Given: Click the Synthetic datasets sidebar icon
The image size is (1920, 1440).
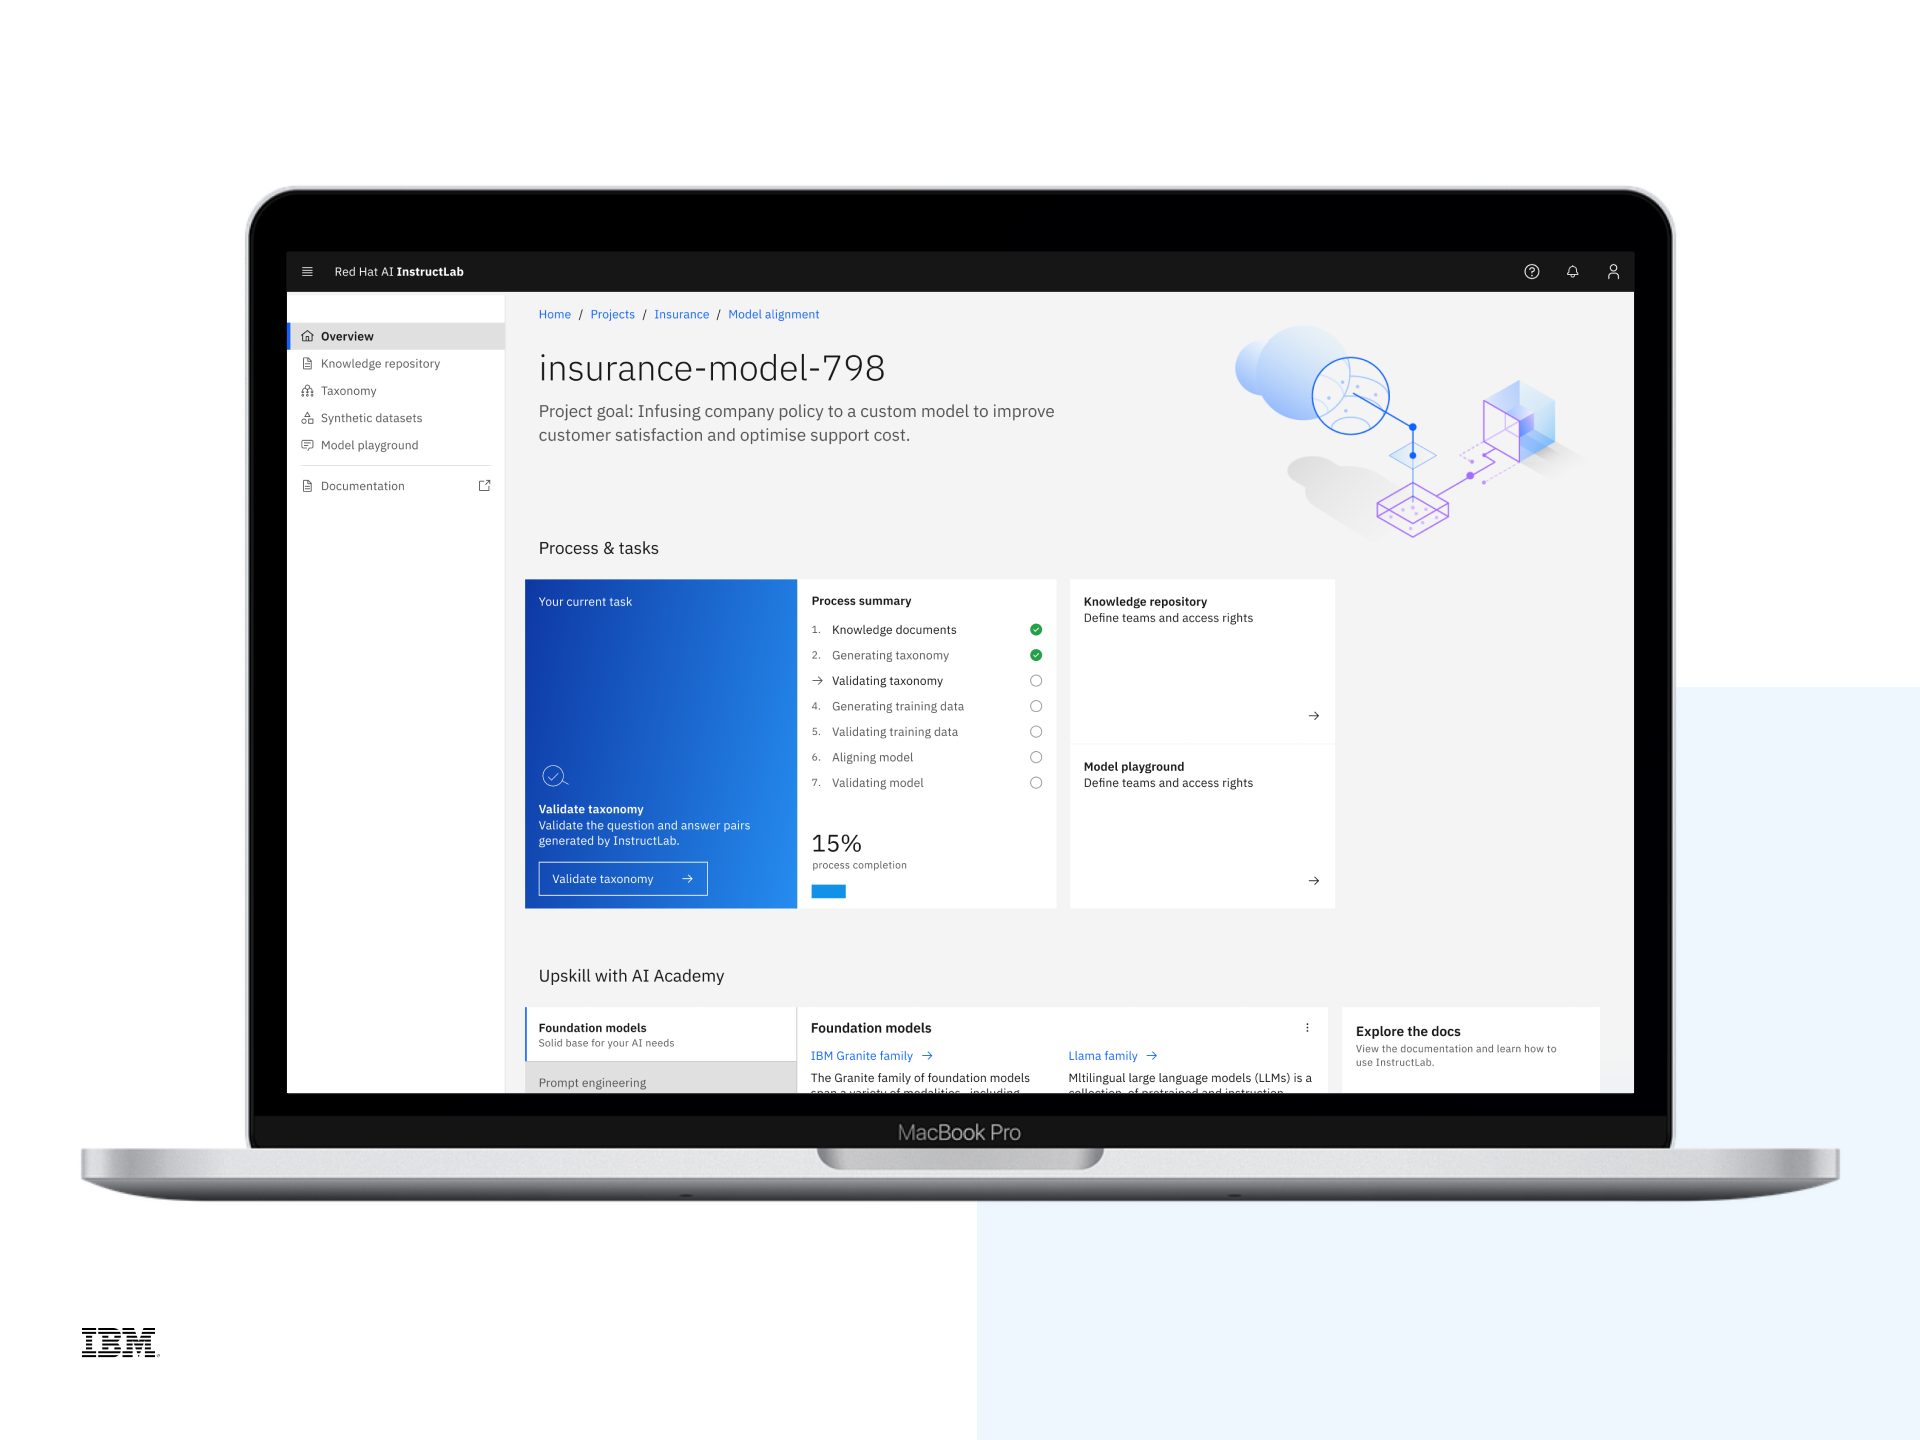Looking at the screenshot, I should 308,417.
